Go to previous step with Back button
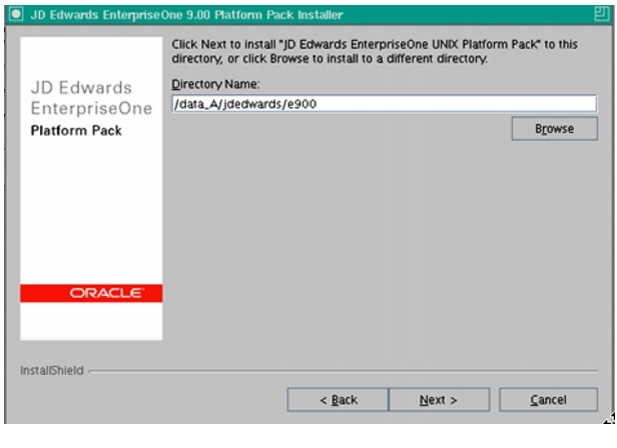 338,400
